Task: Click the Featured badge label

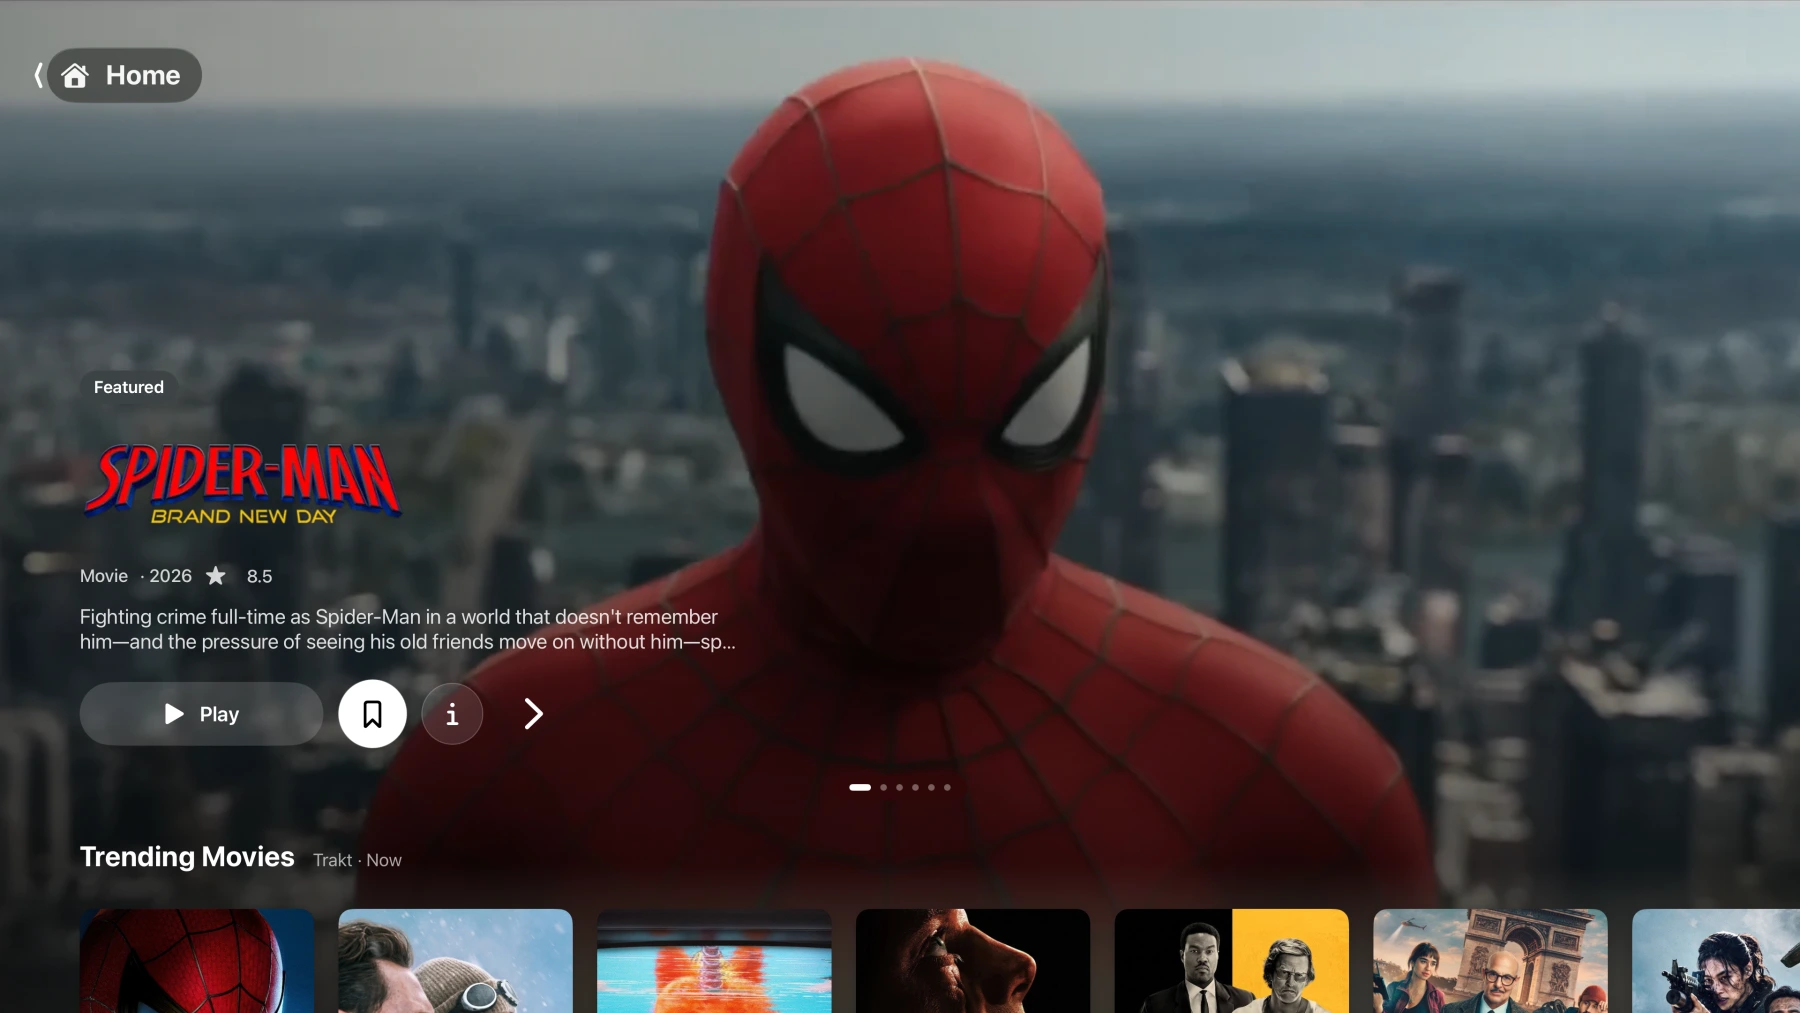Action: click(x=129, y=387)
